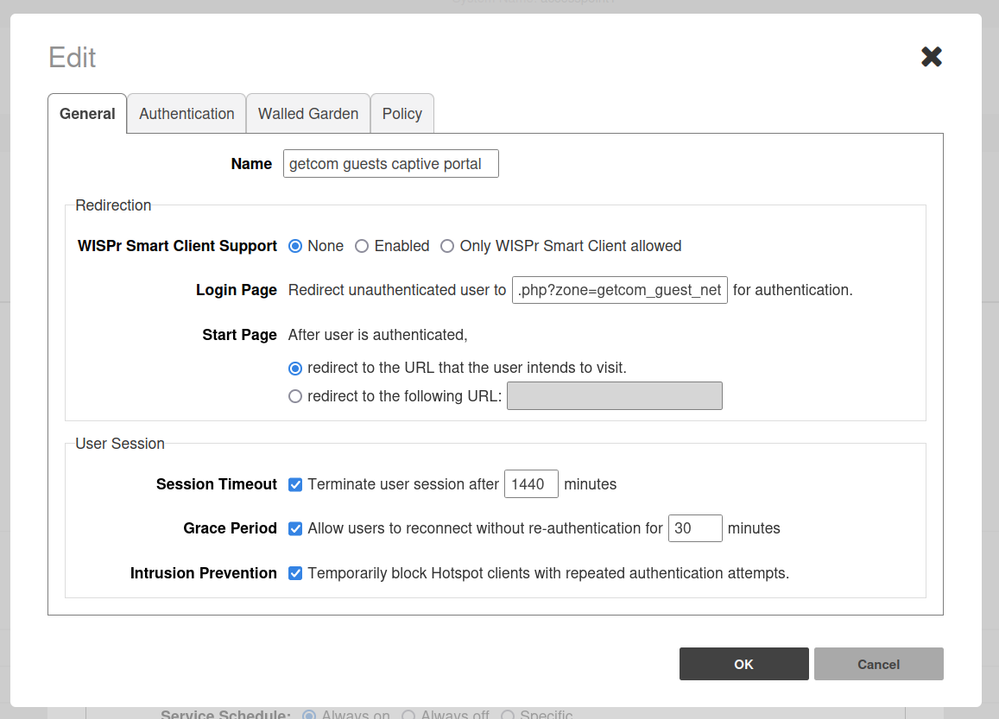The image size is (999, 719).
Task: Click the Start Page custom URL field
Action: 614,396
